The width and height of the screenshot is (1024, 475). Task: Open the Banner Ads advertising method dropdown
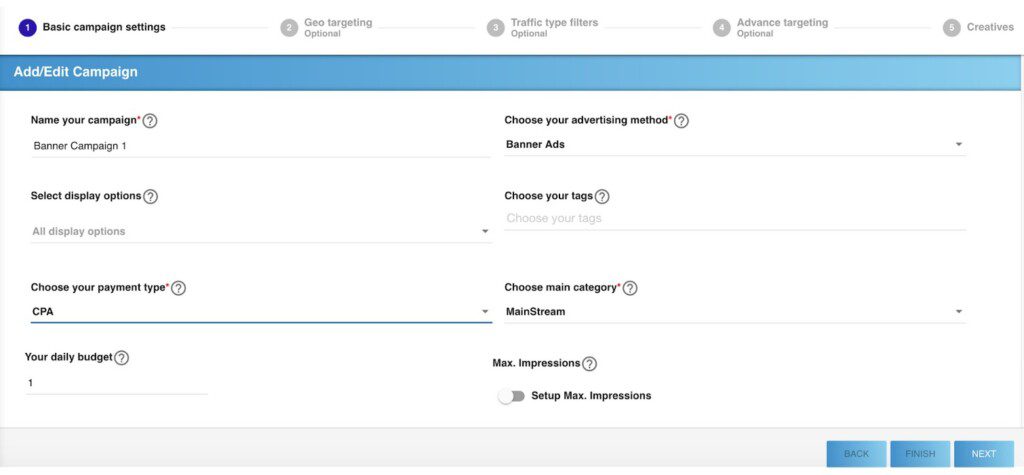tap(734, 145)
